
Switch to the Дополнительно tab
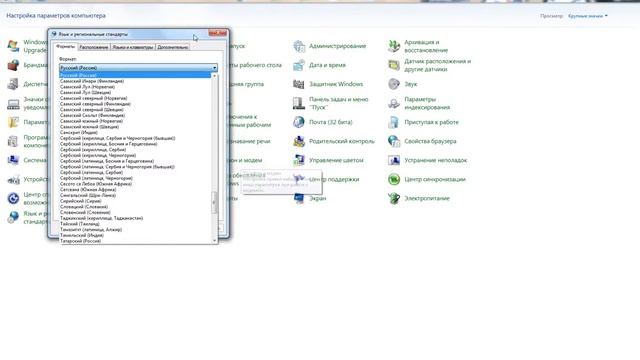pos(173,47)
